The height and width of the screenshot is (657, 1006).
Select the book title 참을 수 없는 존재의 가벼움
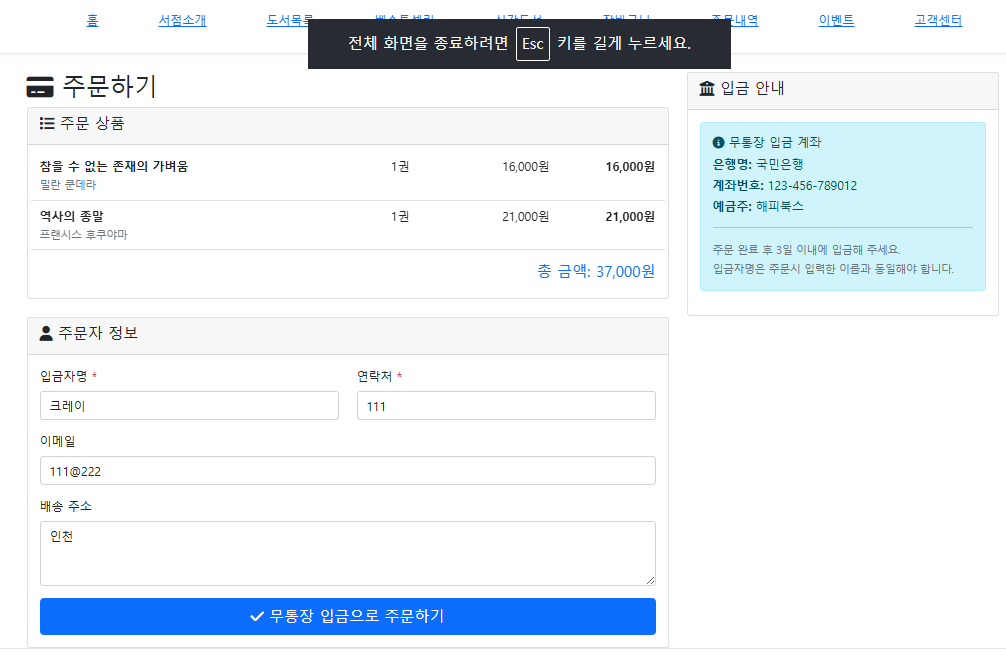114,166
